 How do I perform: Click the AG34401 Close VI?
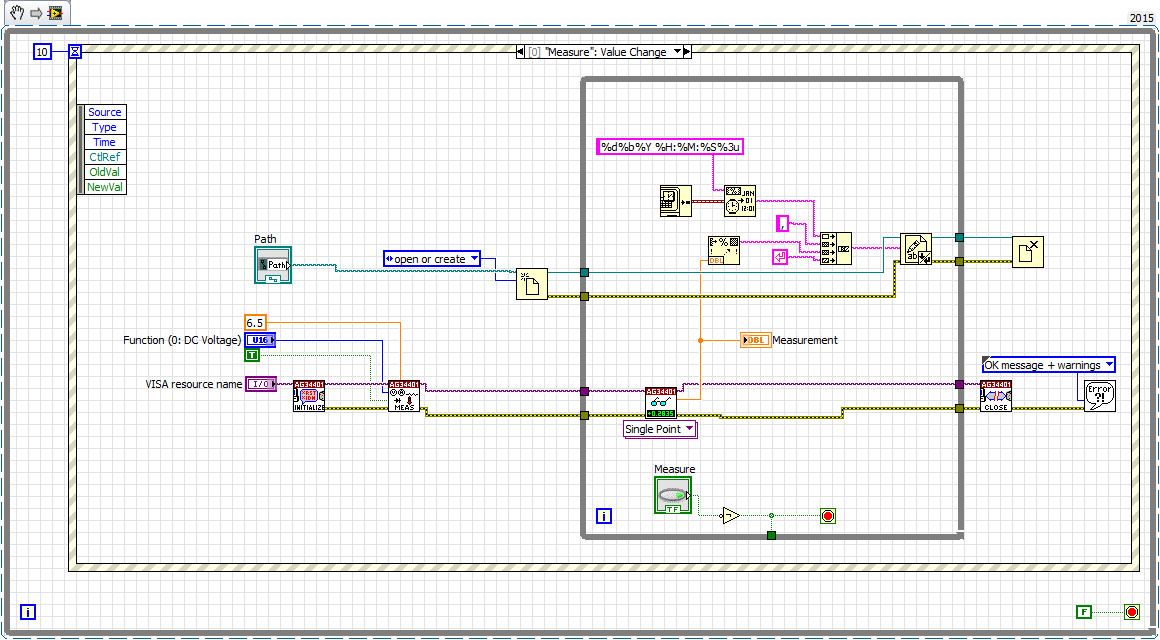[995, 396]
